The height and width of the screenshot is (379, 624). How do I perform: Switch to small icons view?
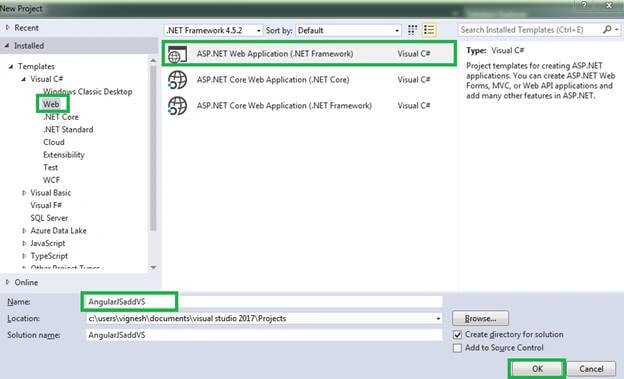[x=412, y=30]
